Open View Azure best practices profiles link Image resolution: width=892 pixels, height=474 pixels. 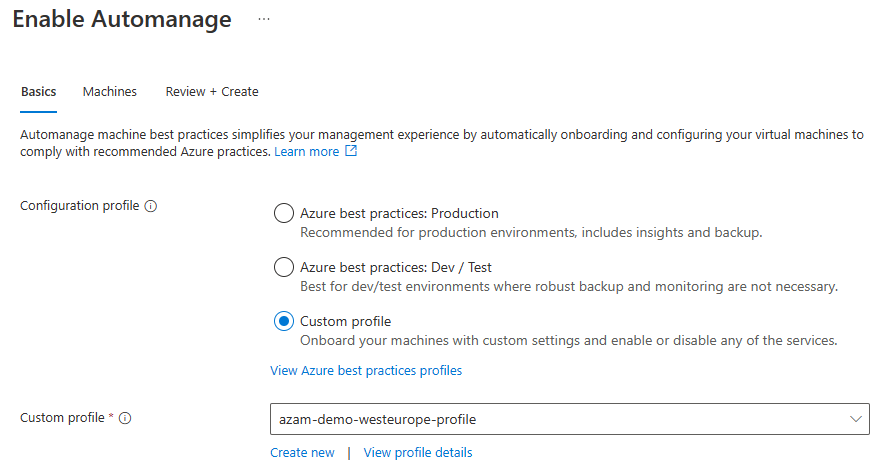coord(366,370)
